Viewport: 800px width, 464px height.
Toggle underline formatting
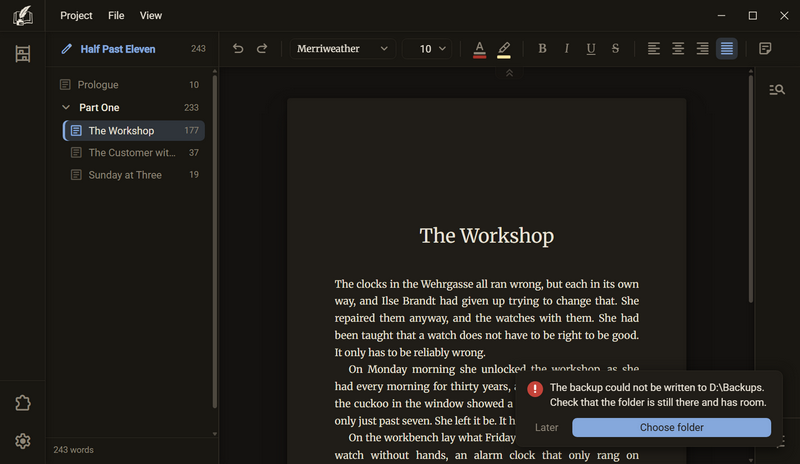click(x=591, y=48)
